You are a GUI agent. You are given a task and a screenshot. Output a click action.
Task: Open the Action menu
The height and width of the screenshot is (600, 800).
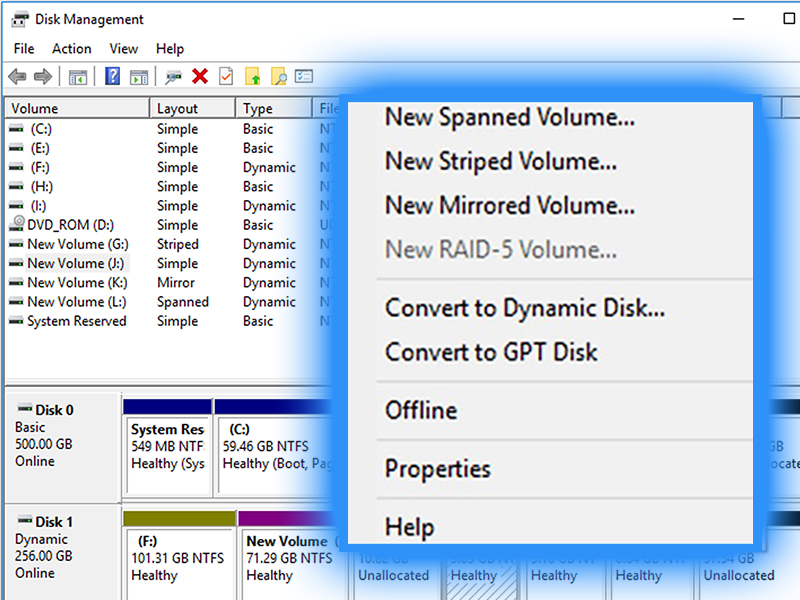point(72,48)
